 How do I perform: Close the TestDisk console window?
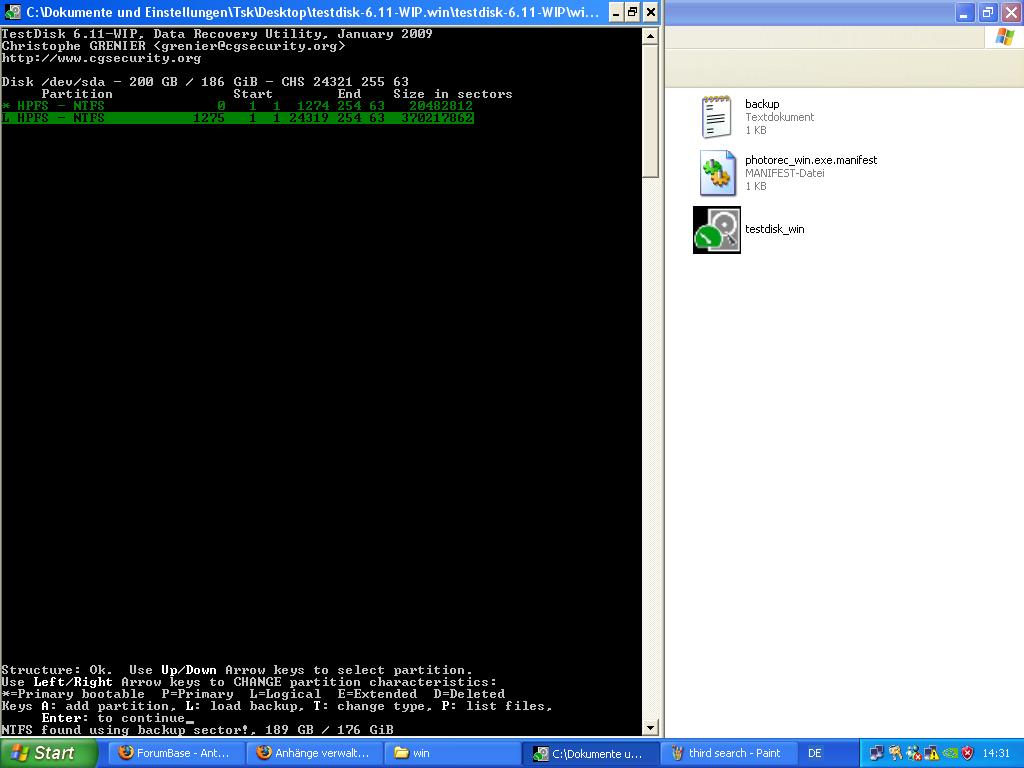click(650, 12)
